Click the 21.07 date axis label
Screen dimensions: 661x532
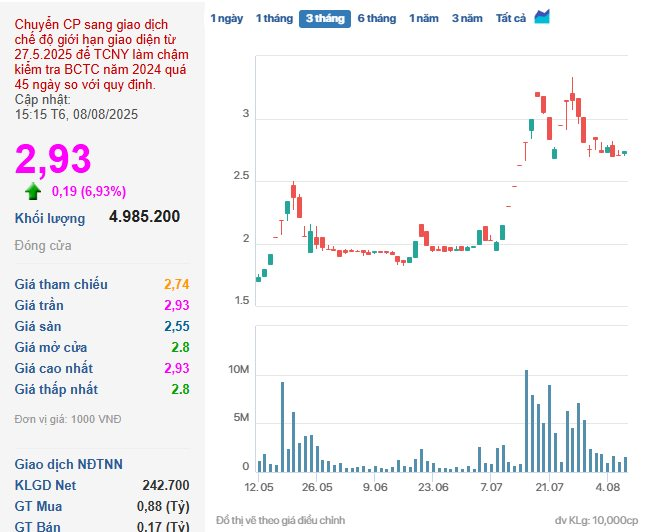click(x=549, y=487)
